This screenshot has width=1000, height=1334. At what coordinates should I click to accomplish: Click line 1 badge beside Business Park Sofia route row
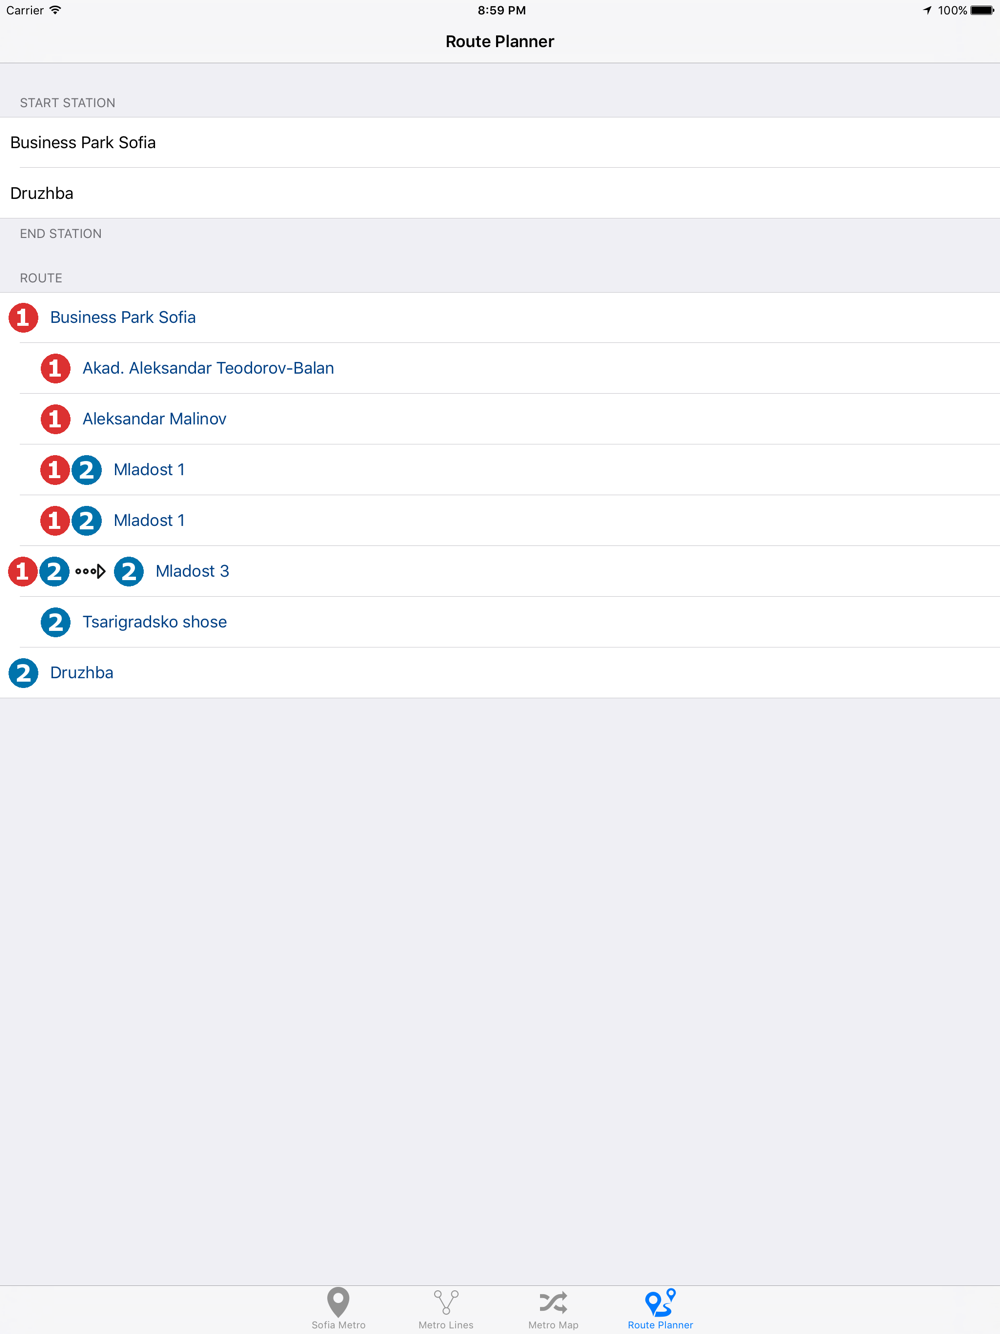23,318
